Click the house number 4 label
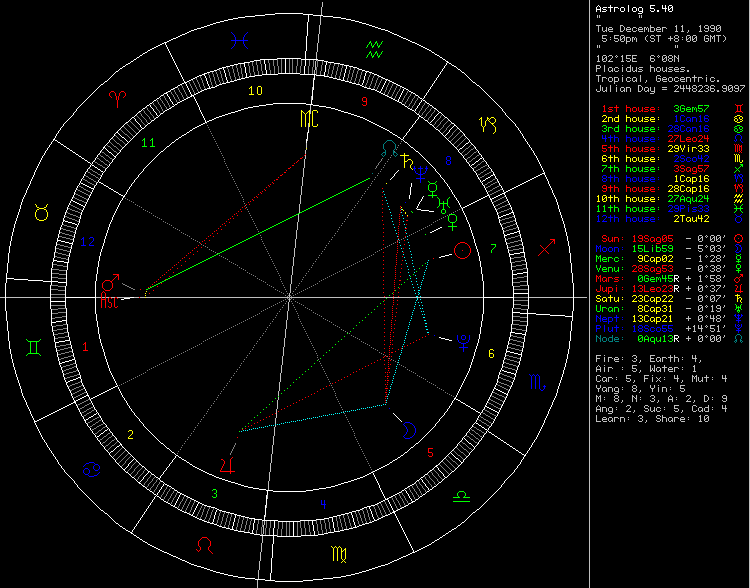 (322, 504)
